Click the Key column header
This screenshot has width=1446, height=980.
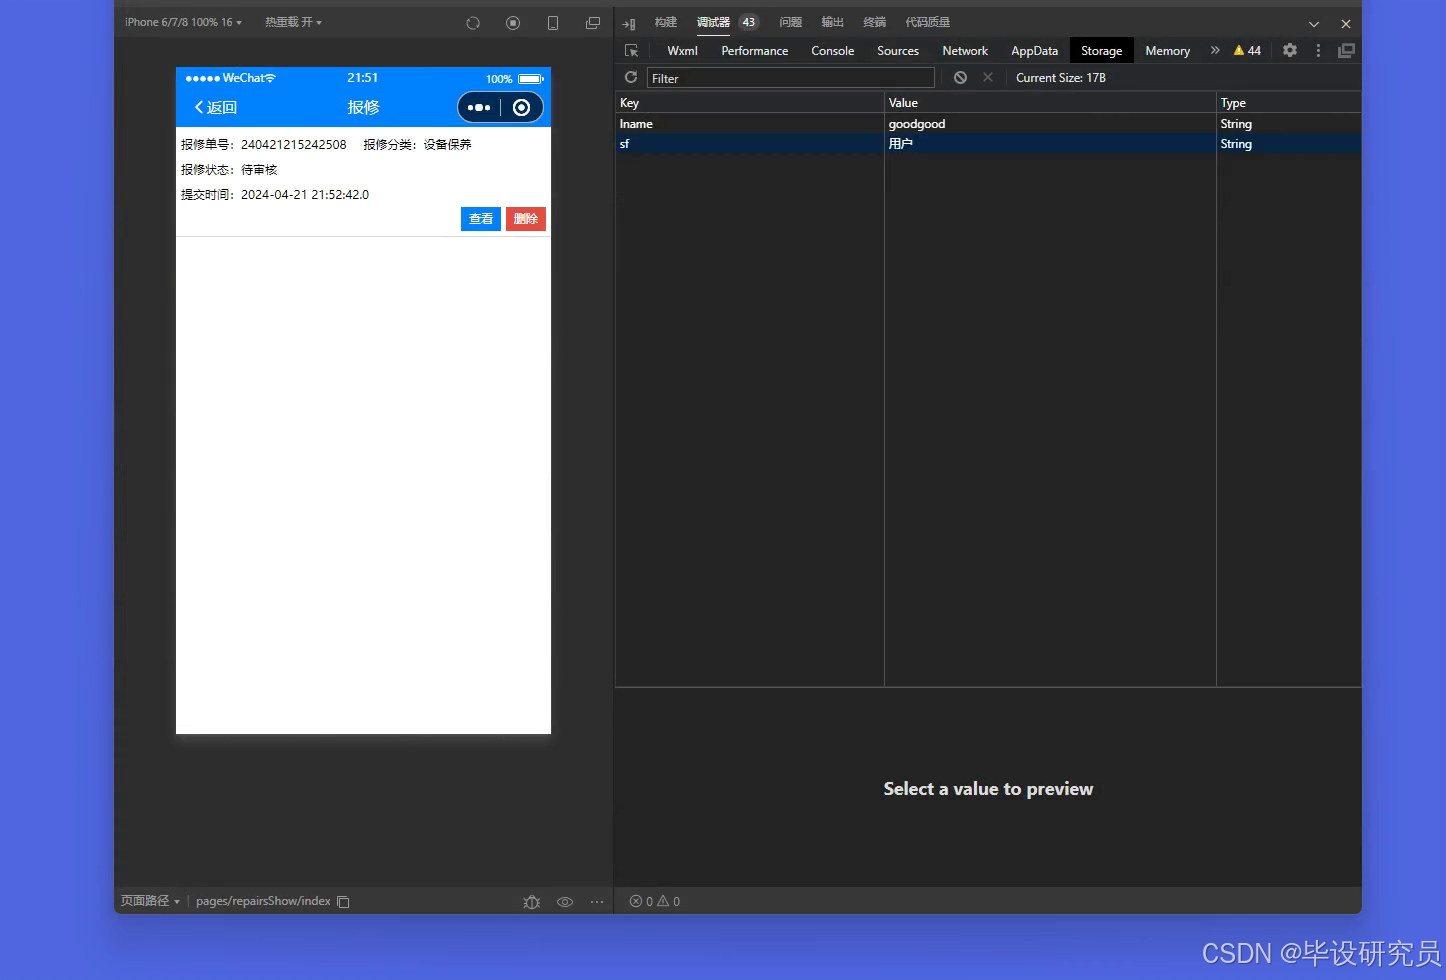pyautogui.click(x=749, y=103)
